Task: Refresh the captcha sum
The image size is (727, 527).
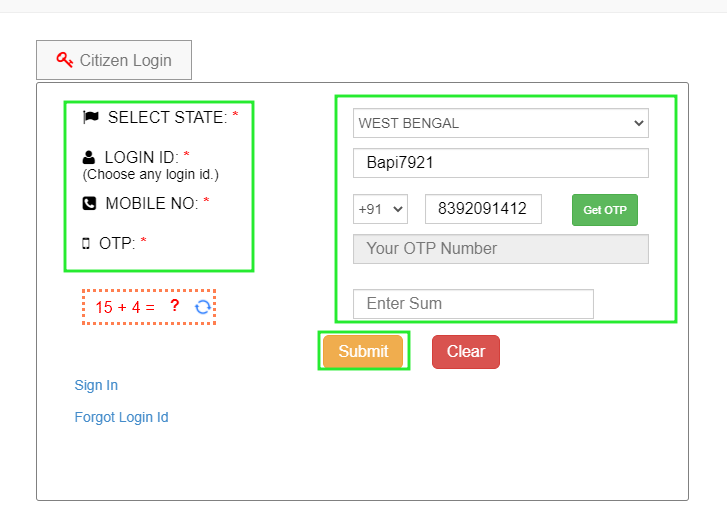Action: tap(202, 307)
